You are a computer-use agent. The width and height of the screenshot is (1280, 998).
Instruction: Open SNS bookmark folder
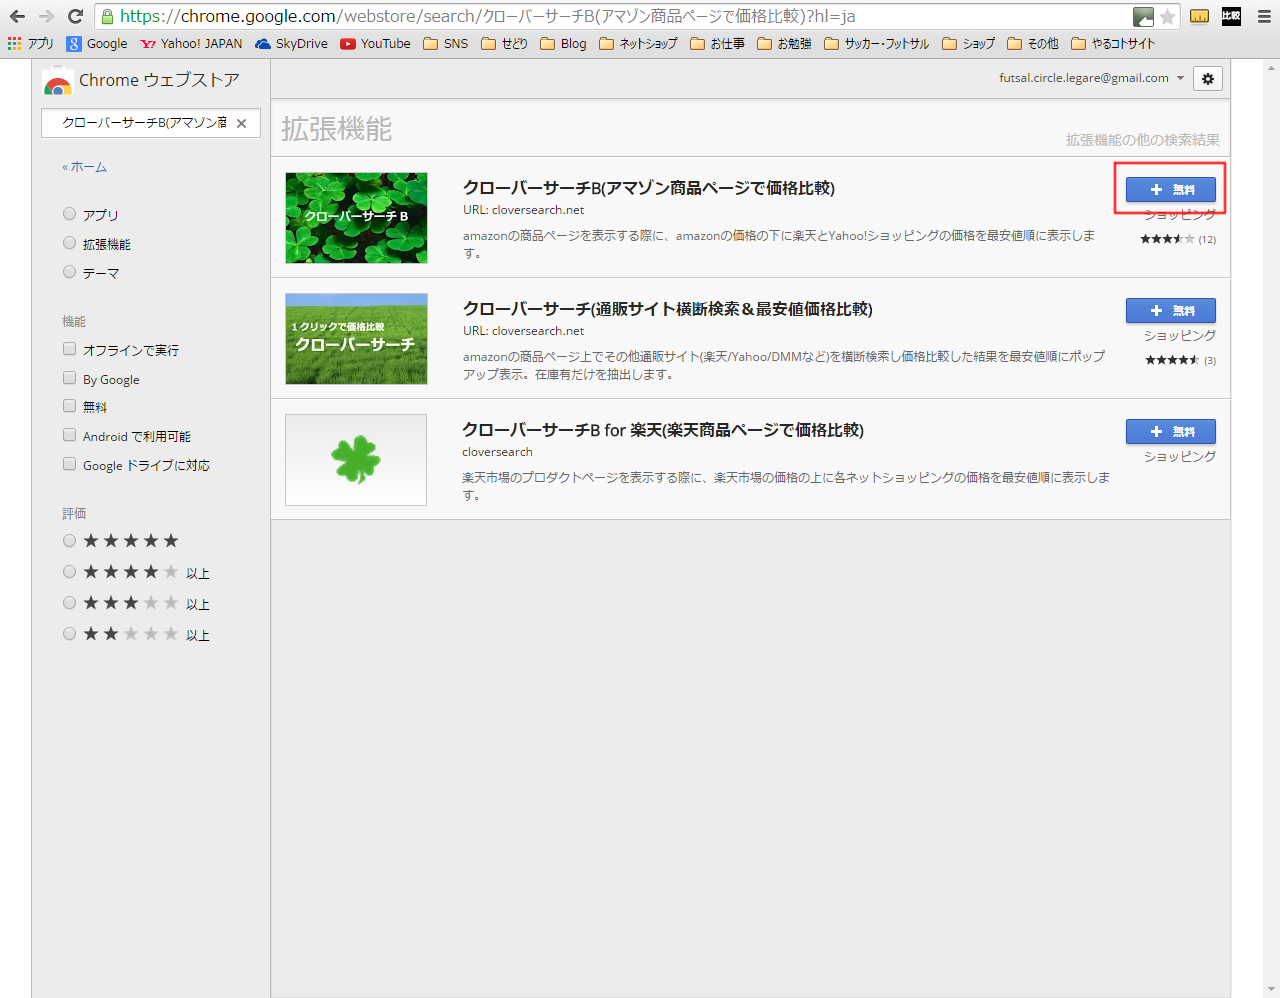tap(445, 44)
